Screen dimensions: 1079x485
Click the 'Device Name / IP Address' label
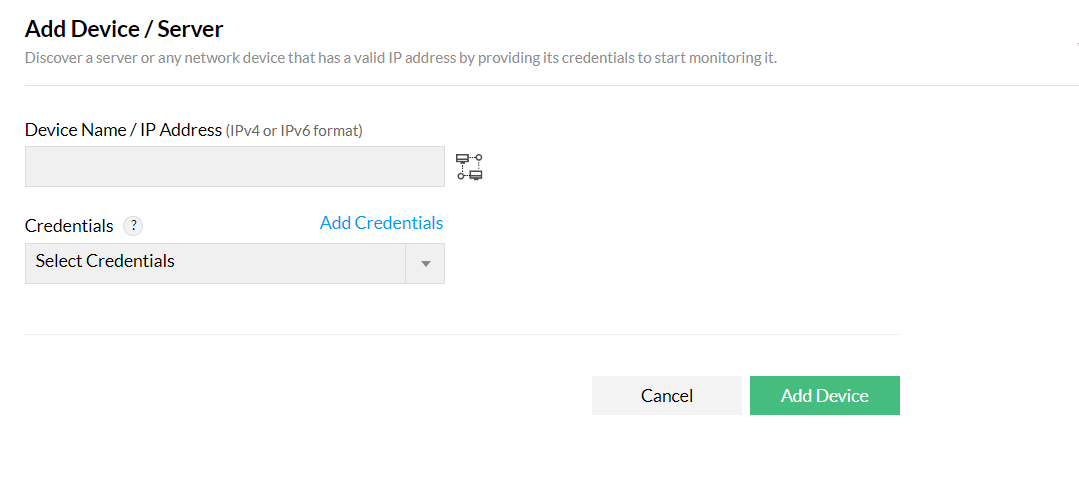(x=123, y=129)
